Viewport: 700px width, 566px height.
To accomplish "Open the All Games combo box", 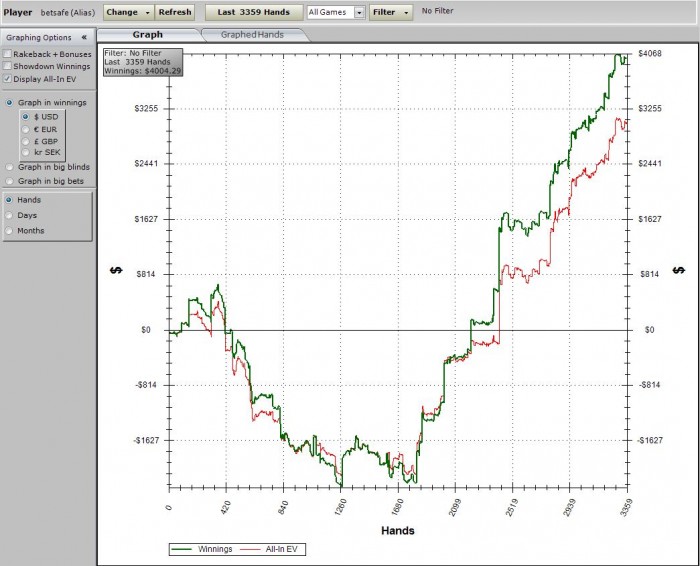I will pyautogui.click(x=336, y=12).
